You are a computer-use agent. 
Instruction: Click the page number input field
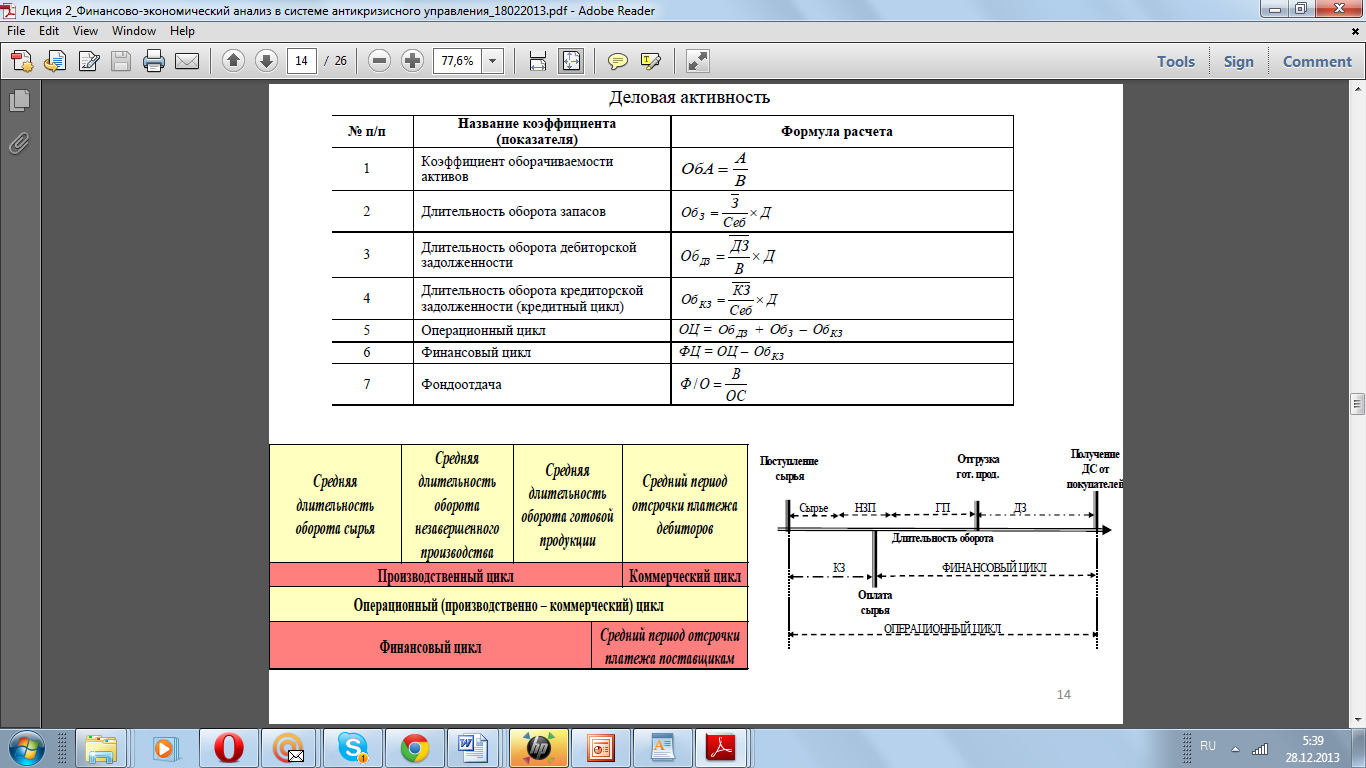point(301,61)
